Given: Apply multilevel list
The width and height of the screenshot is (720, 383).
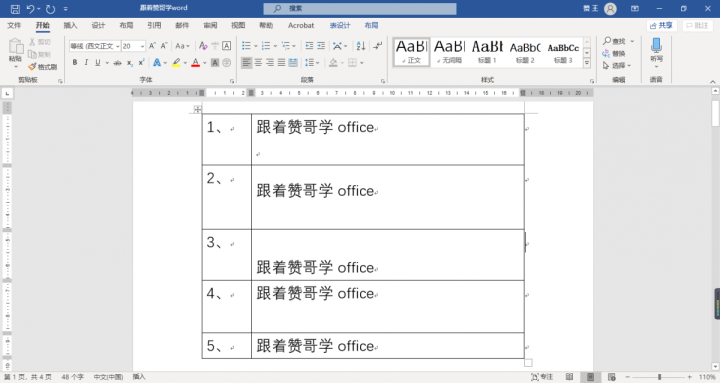Looking at the screenshot, I should [286, 46].
